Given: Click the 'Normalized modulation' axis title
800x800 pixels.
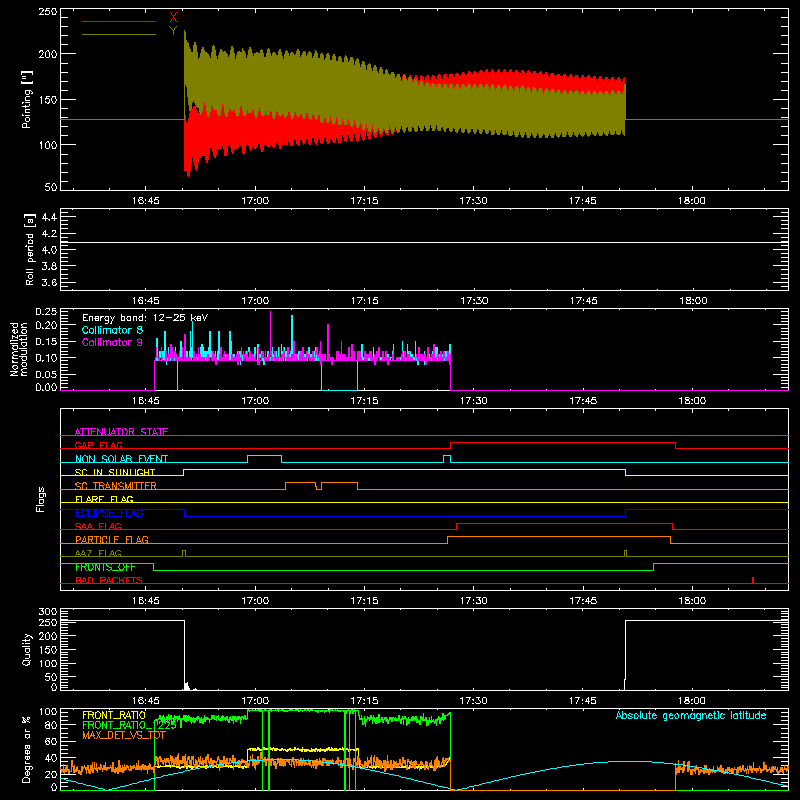Looking at the screenshot, I should pyautogui.click(x=18, y=349).
